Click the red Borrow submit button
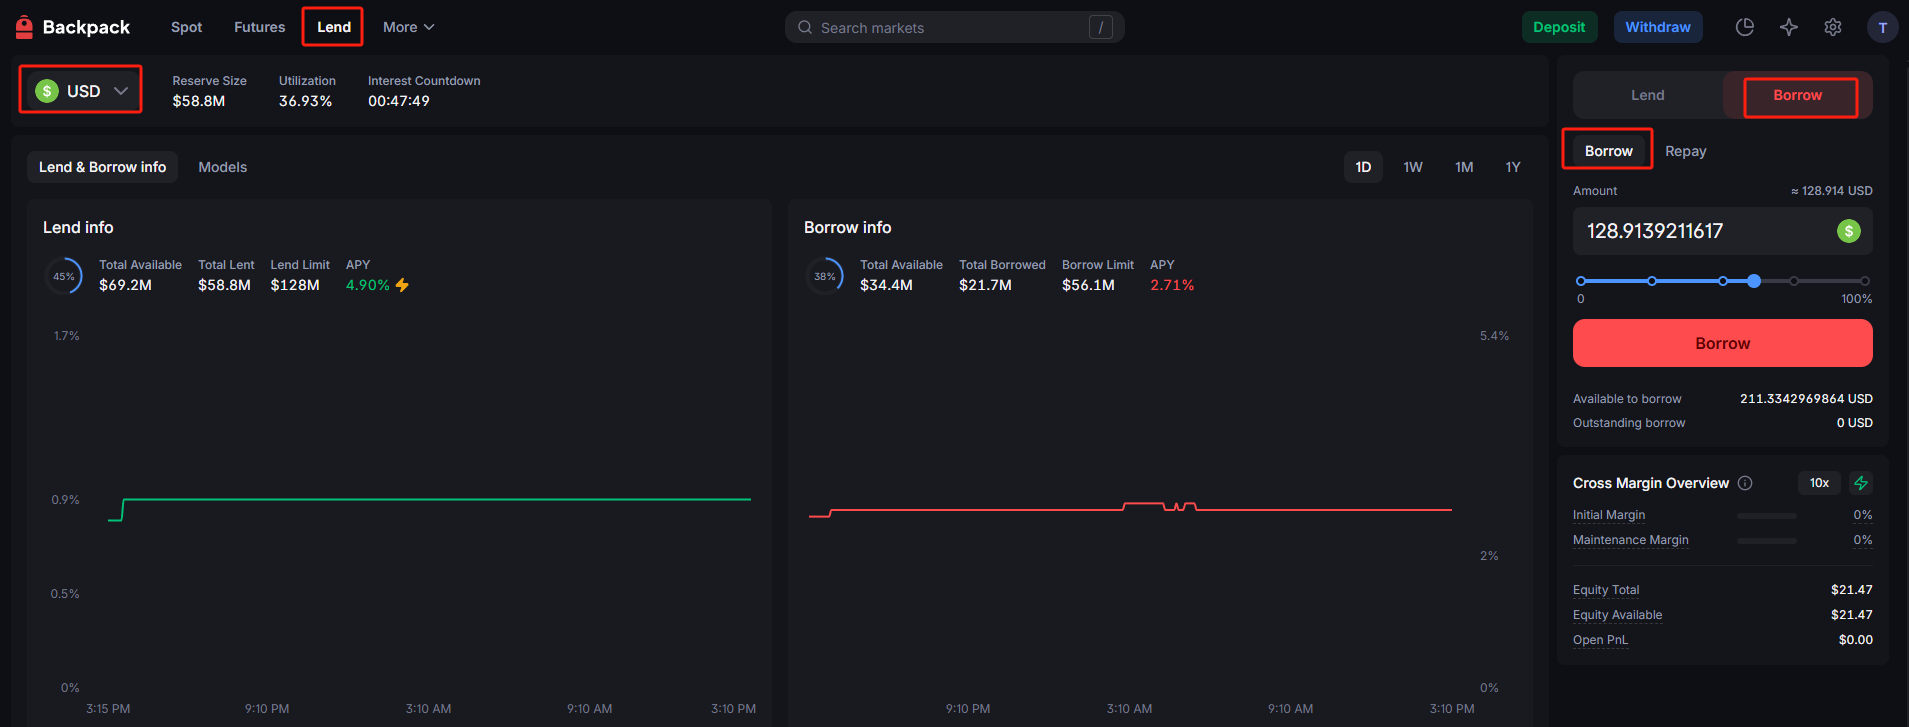This screenshot has height=727, width=1909. [x=1722, y=343]
